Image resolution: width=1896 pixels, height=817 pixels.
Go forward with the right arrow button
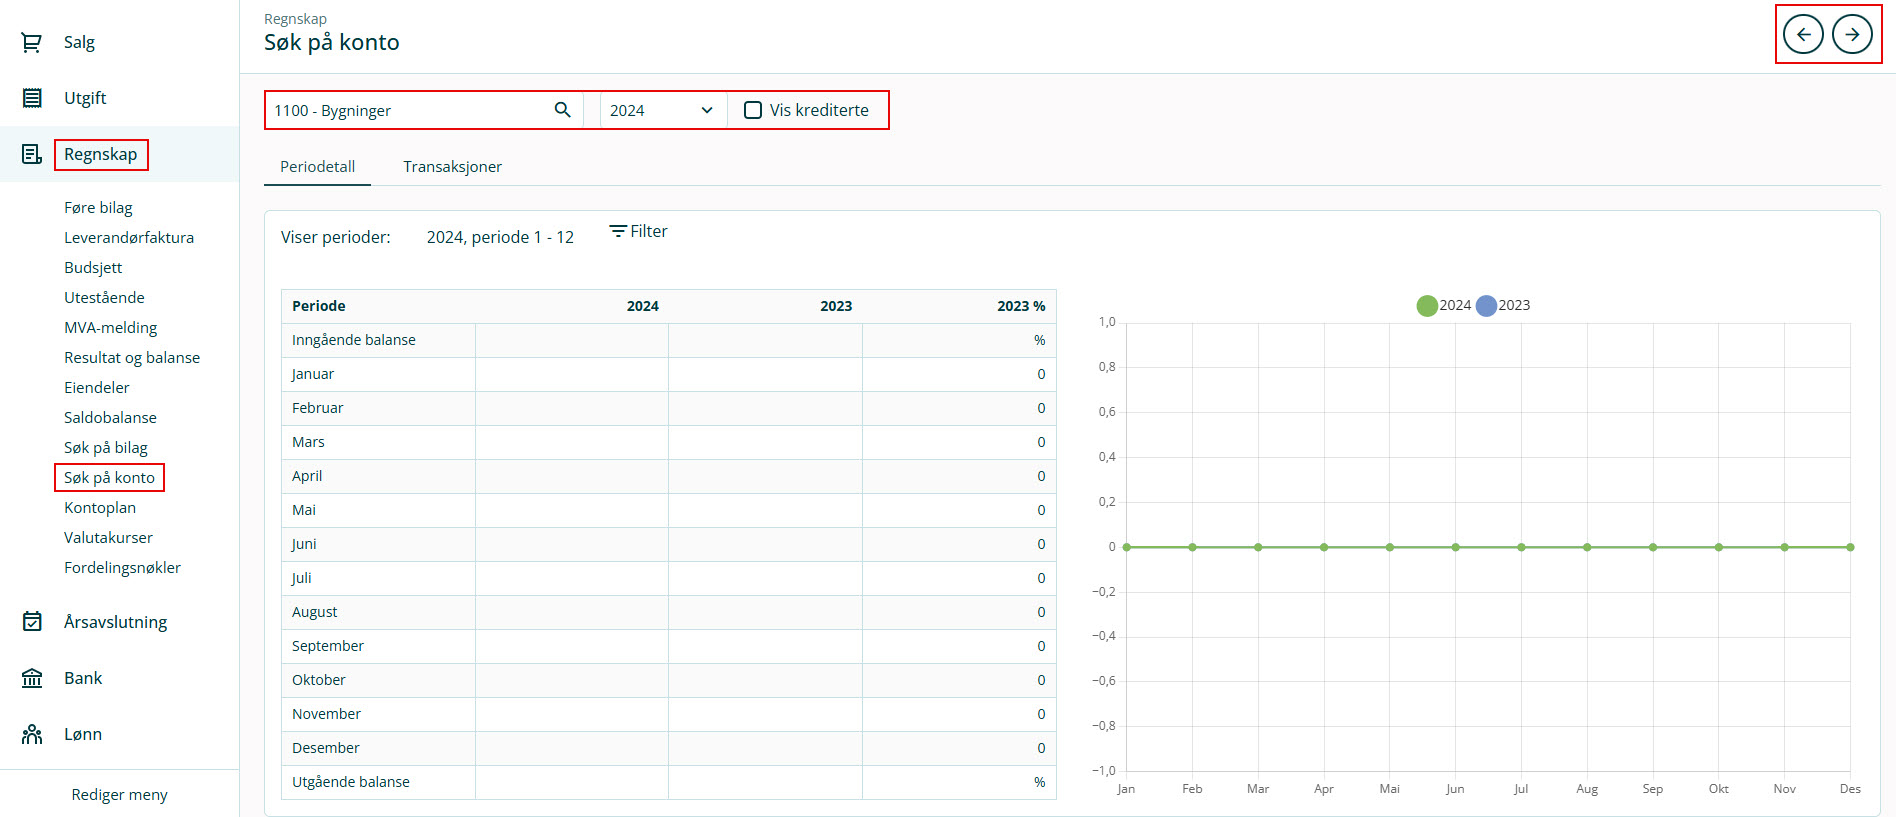pos(1852,34)
